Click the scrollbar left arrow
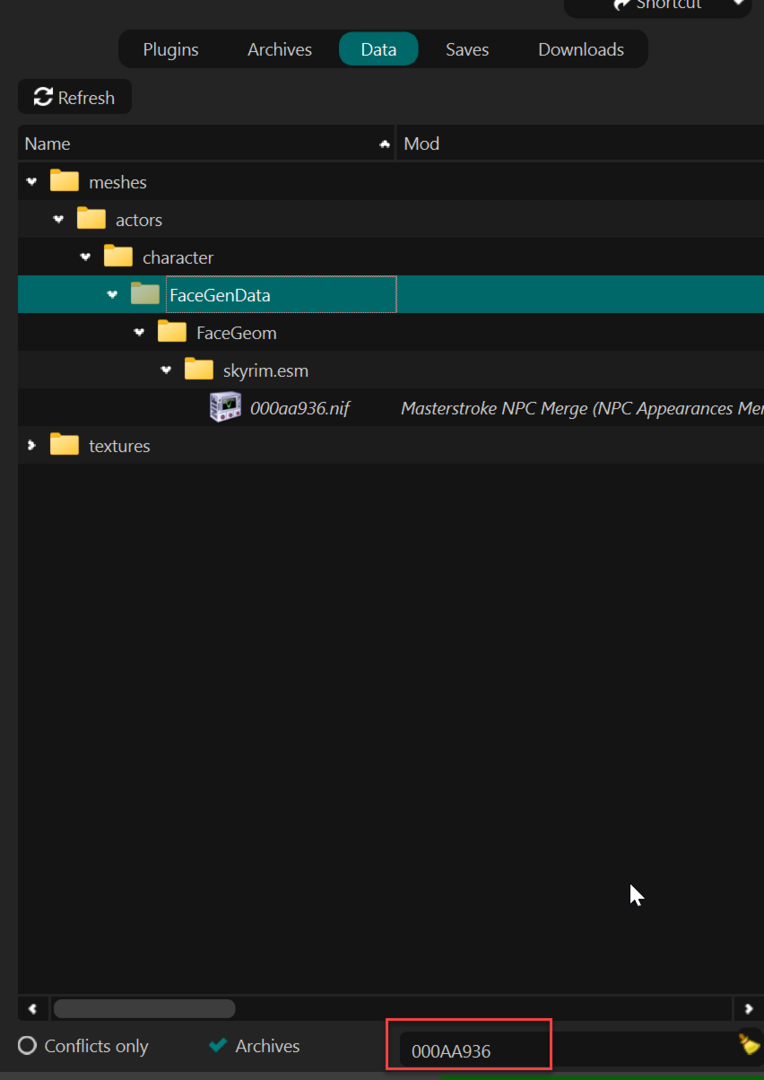This screenshot has height=1080, width=764. (x=32, y=1009)
